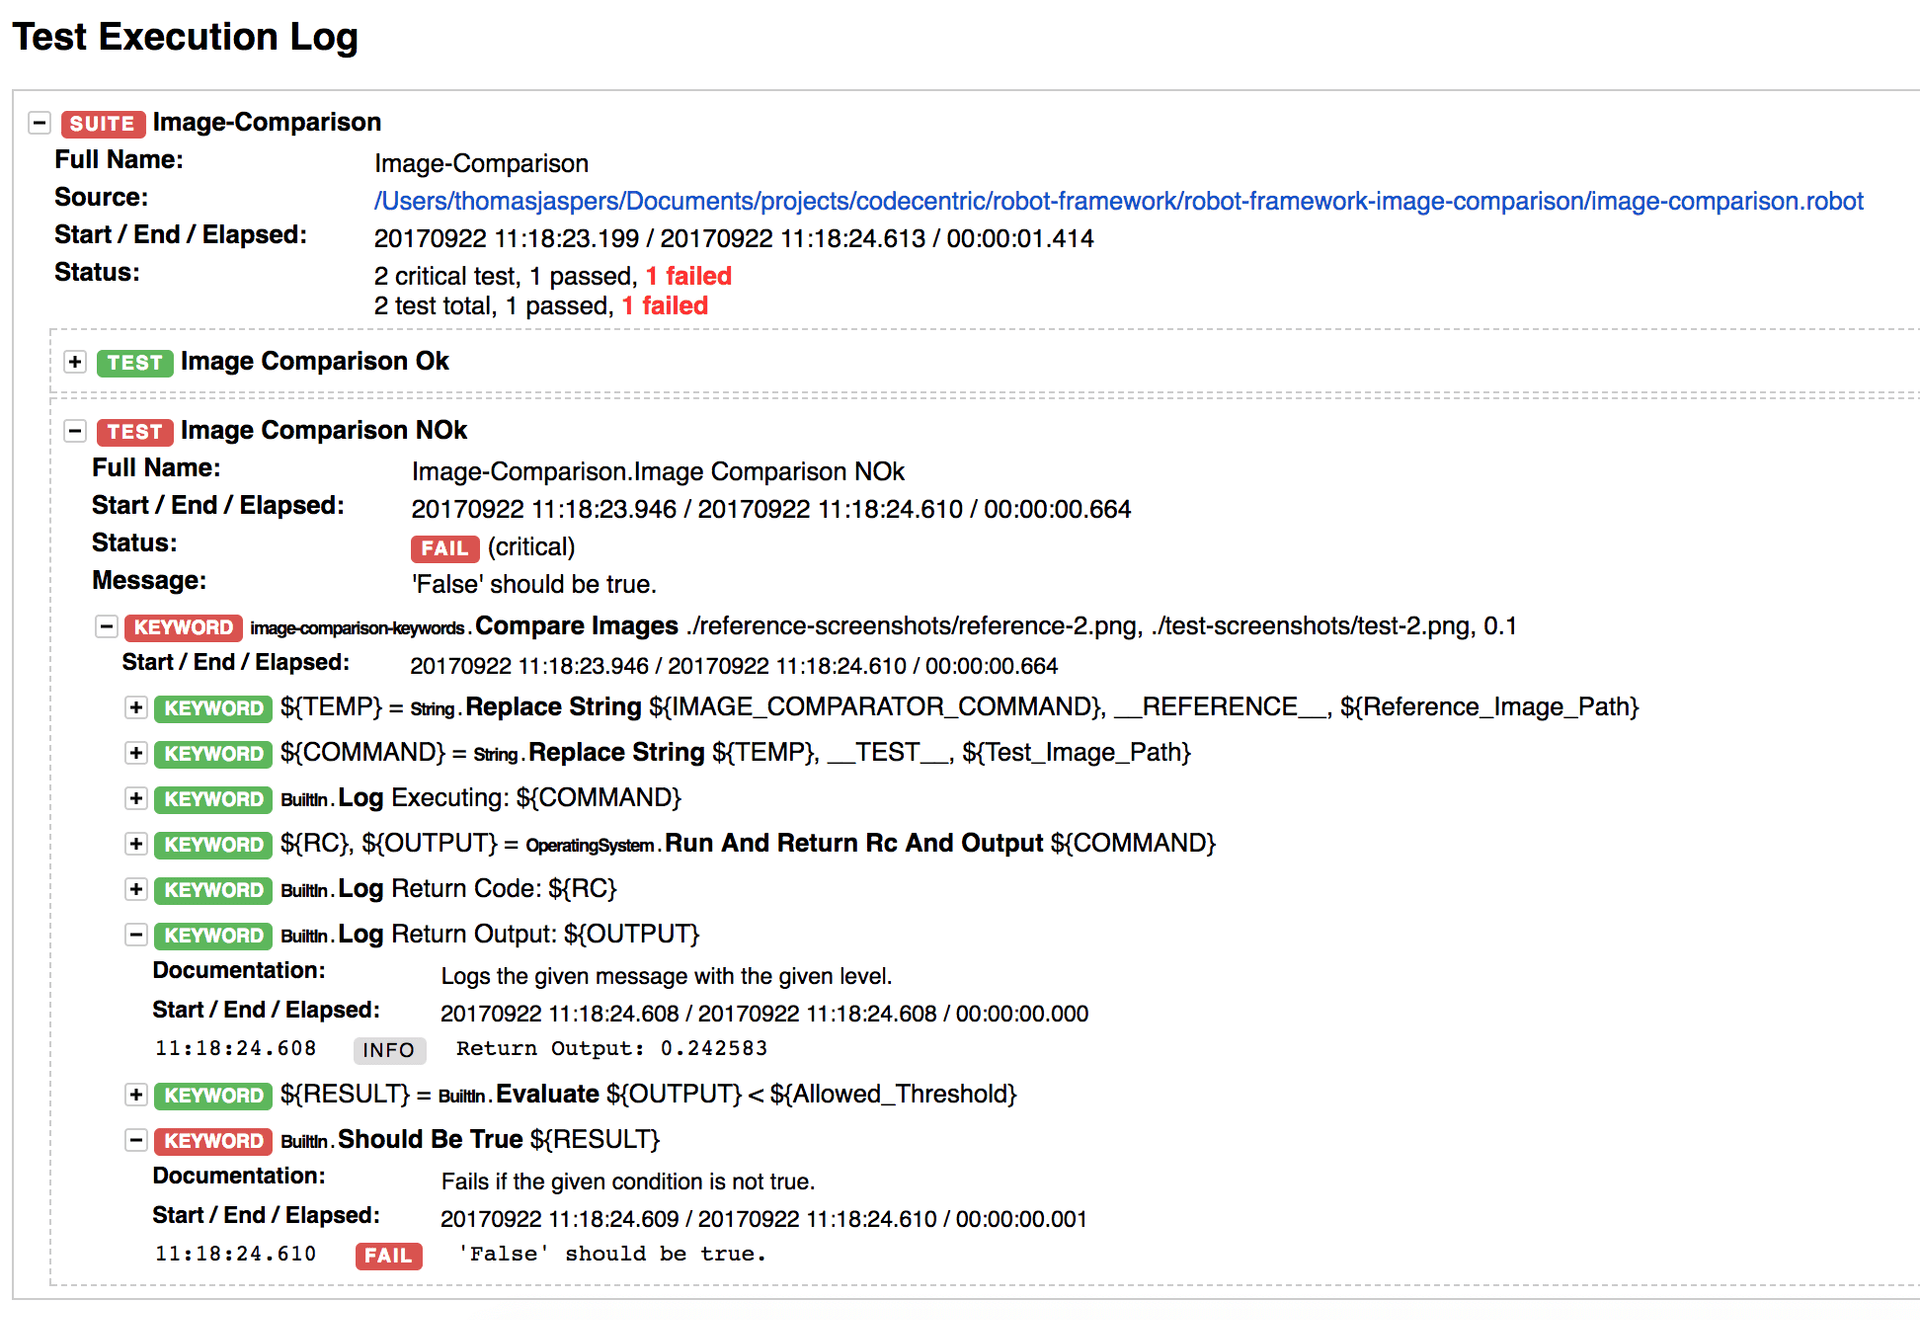
Task: Expand the ${COMMAND} Replace String keyword
Action: (x=136, y=753)
